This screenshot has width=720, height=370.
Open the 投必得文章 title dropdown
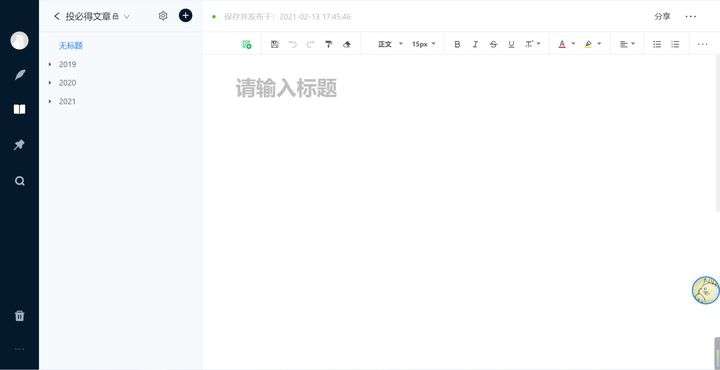pos(127,17)
